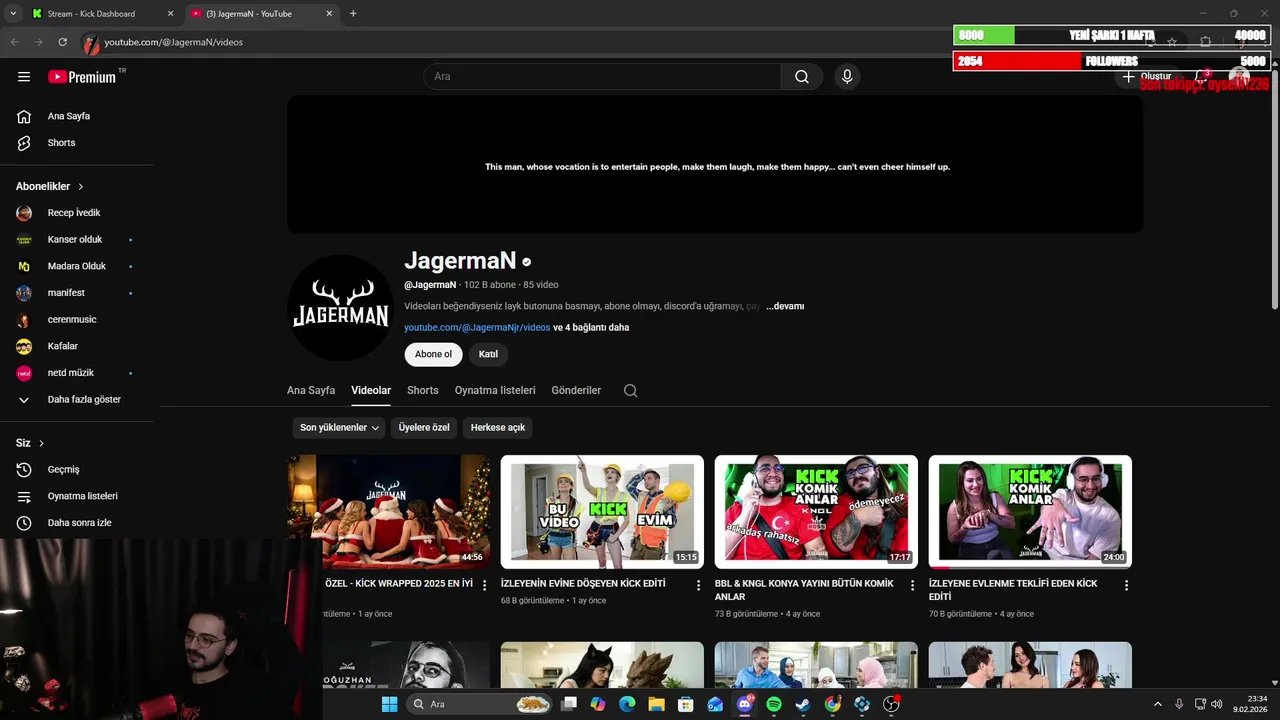Filter videos by Üyelere özel
The image size is (1280, 720).
pyautogui.click(x=424, y=428)
